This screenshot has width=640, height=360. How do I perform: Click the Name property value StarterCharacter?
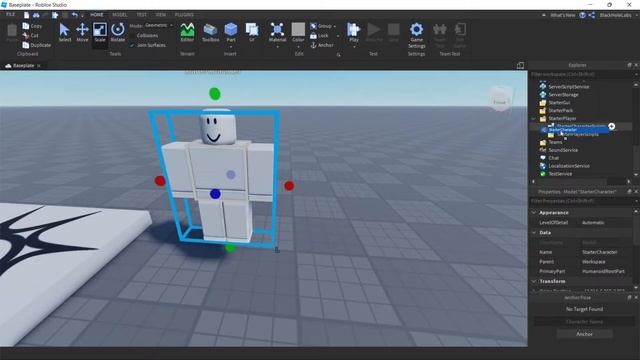coord(600,252)
